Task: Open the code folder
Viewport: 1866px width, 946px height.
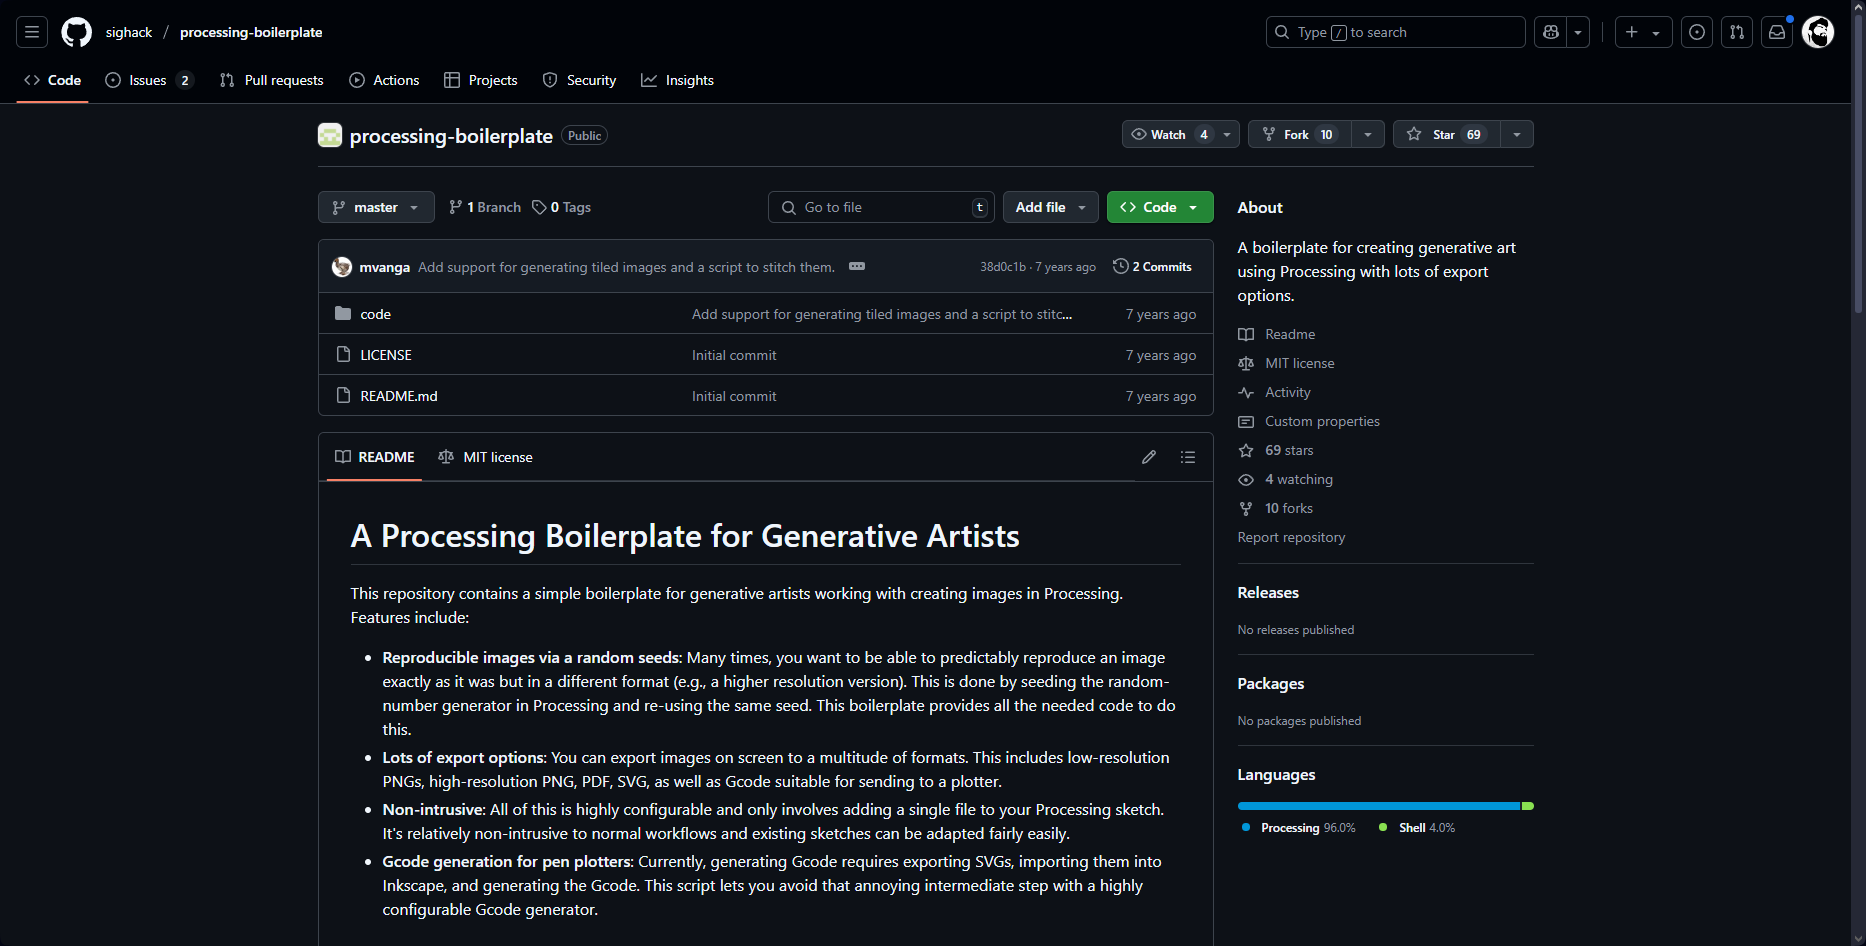Action: (x=375, y=314)
